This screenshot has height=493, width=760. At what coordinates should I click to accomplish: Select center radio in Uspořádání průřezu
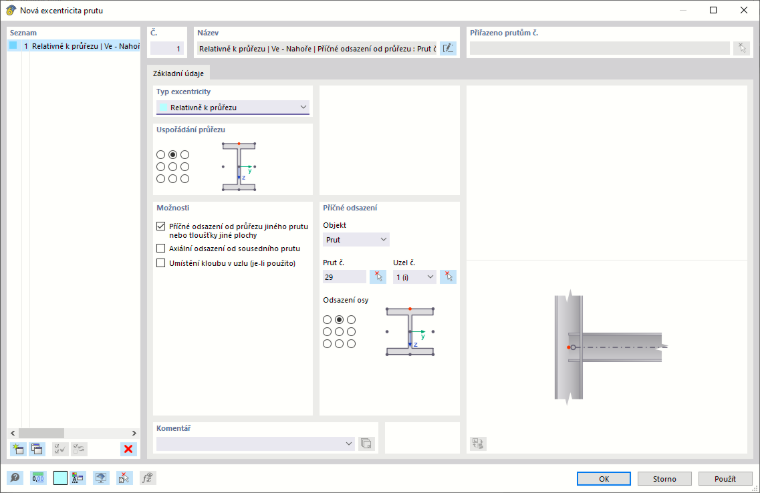tap(173, 167)
